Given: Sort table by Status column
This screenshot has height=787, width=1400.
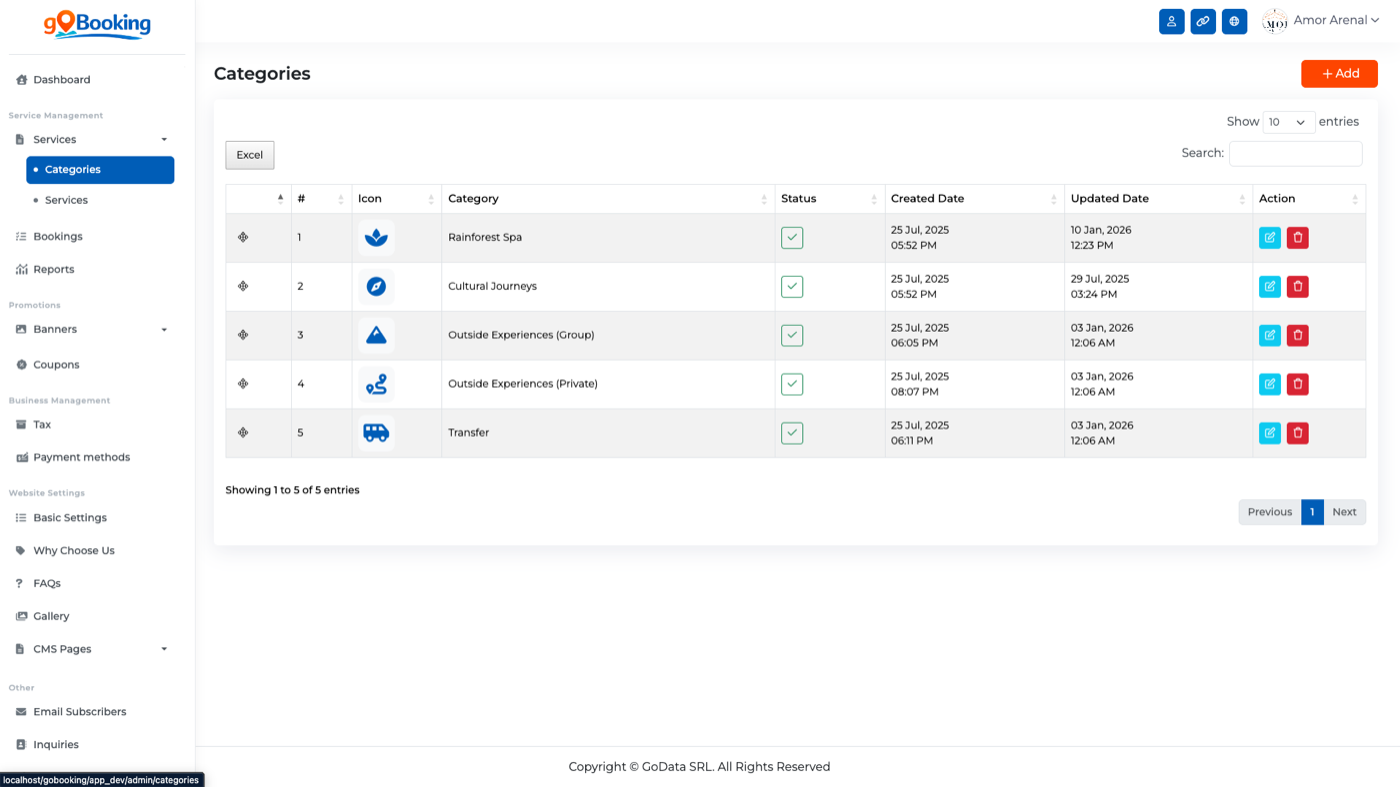Looking at the screenshot, I should click(x=830, y=199).
